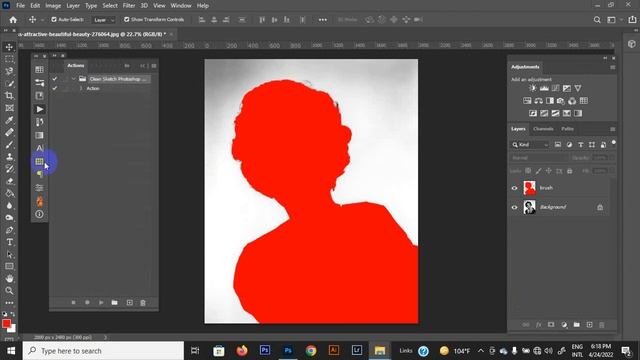This screenshot has height=360, width=640.
Task: Type here to search box in taskbar
Action: click(103, 351)
